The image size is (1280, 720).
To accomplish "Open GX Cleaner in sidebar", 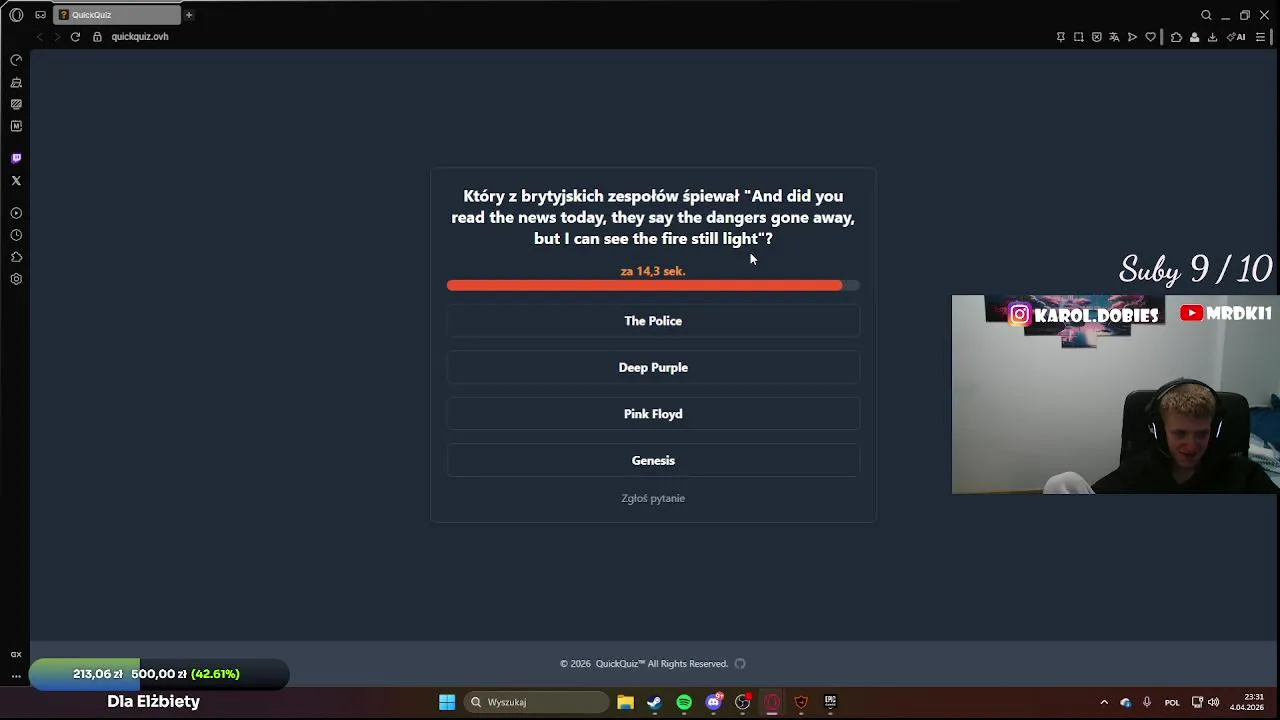I will coord(16,83).
